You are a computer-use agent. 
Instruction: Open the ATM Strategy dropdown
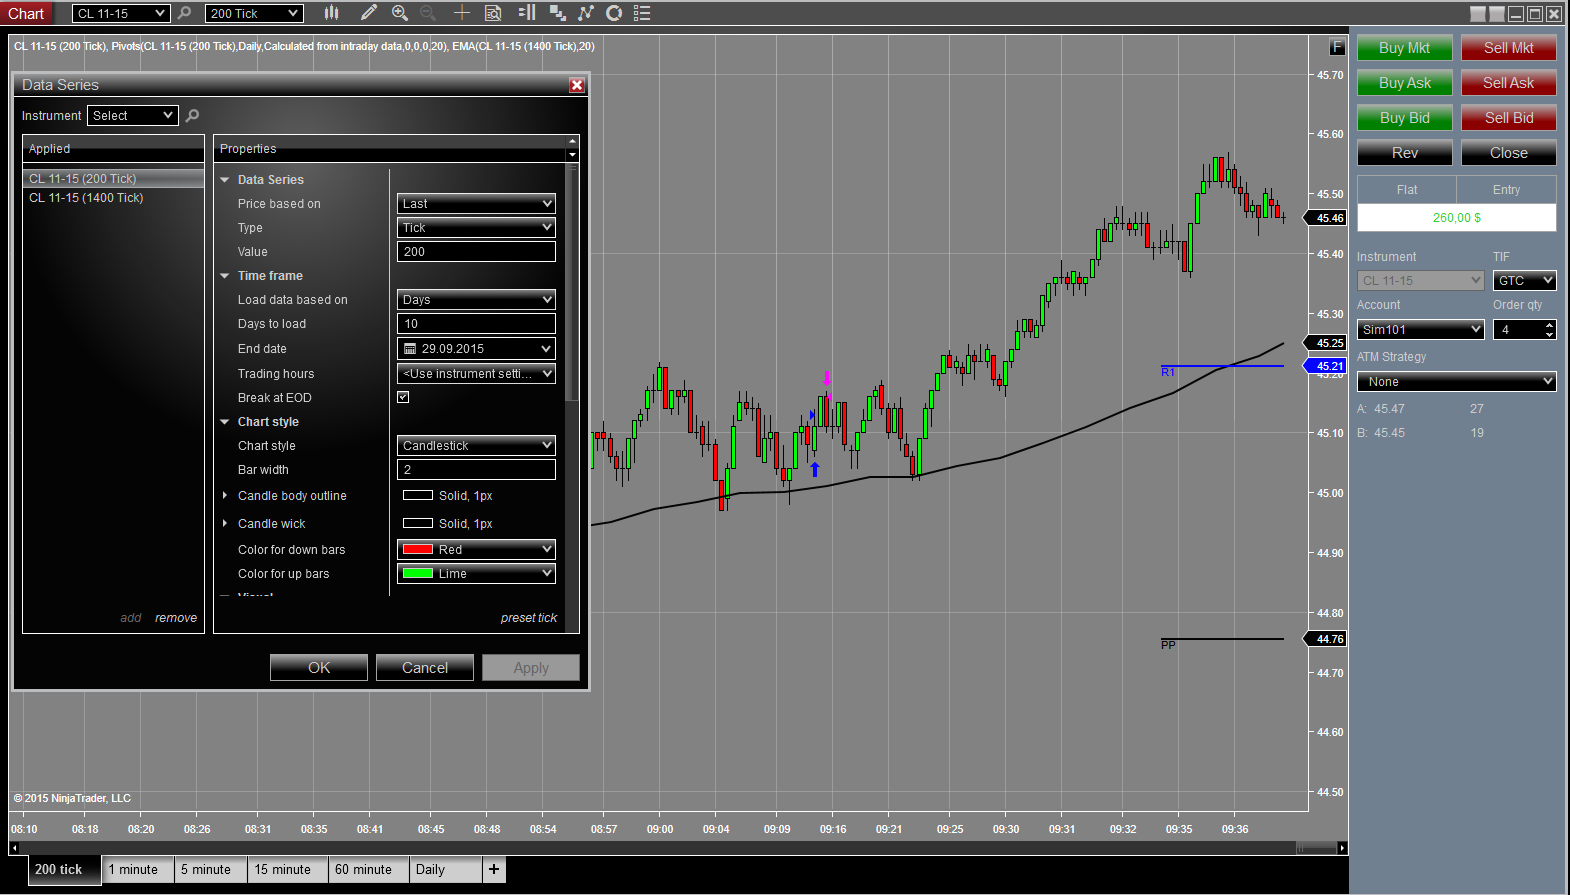pos(1457,382)
